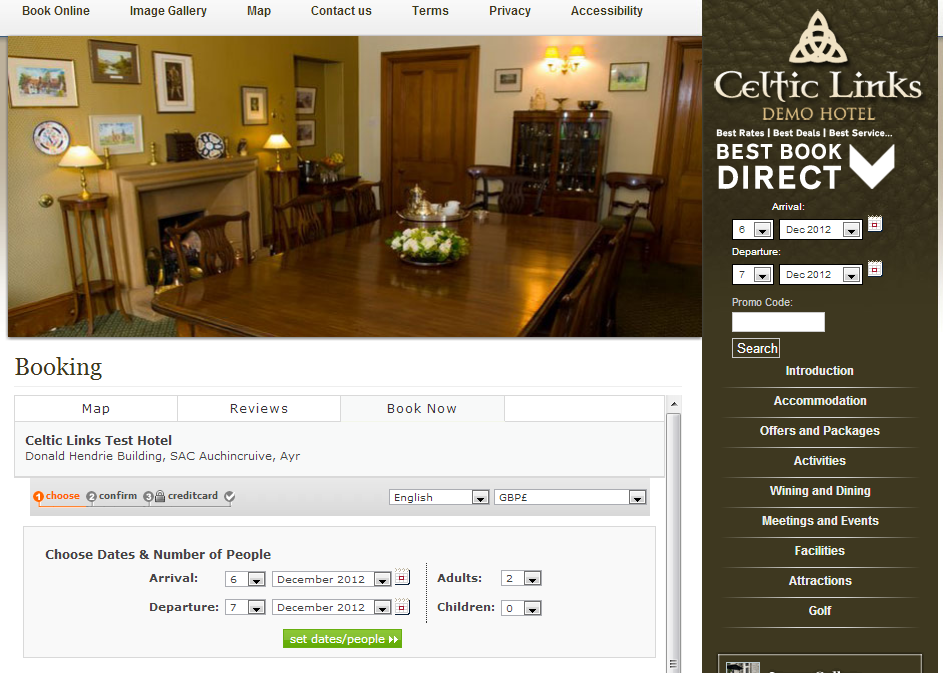The height and width of the screenshot is (673, 943).
Task: Click the Best Book Direct banner
Action: click(805, 161)
